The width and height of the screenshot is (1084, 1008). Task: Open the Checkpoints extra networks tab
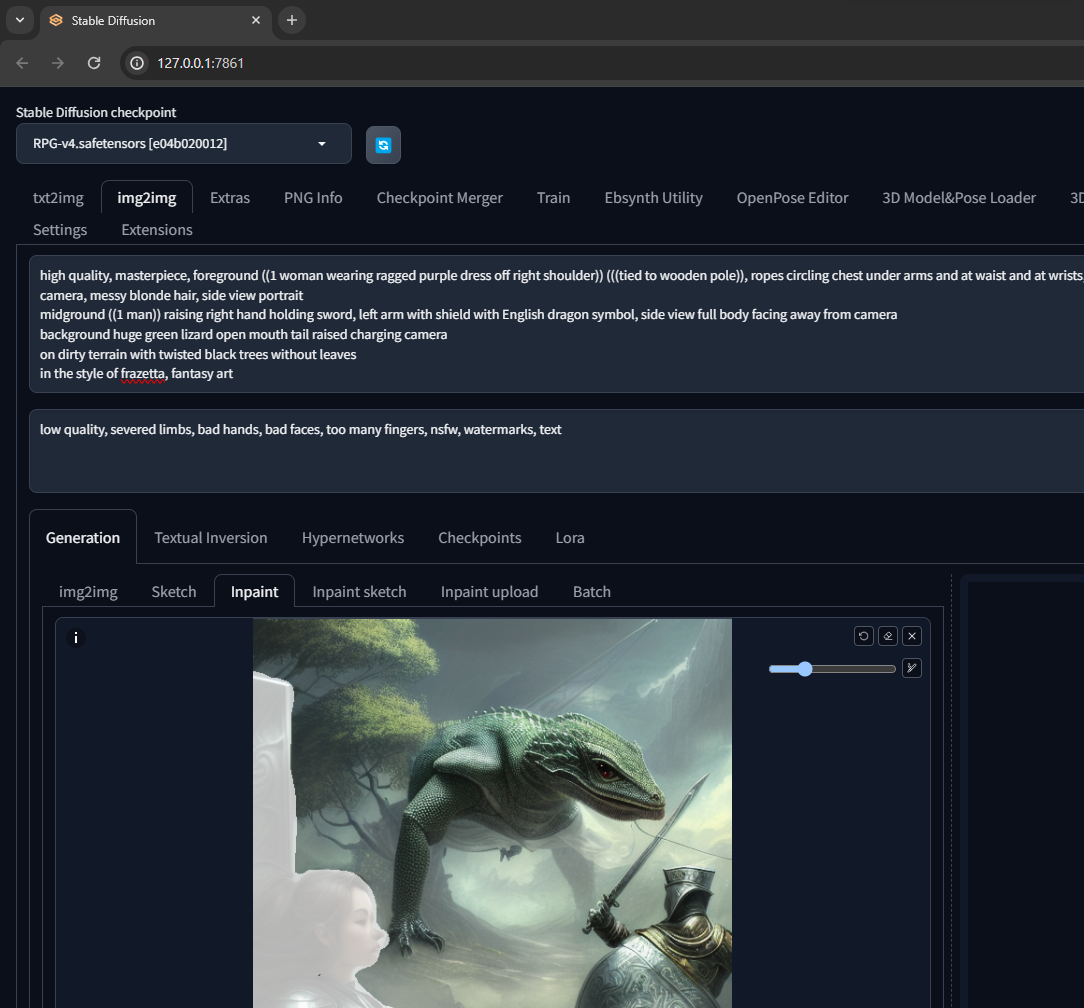pyautogui.click(x=480, y=538)
